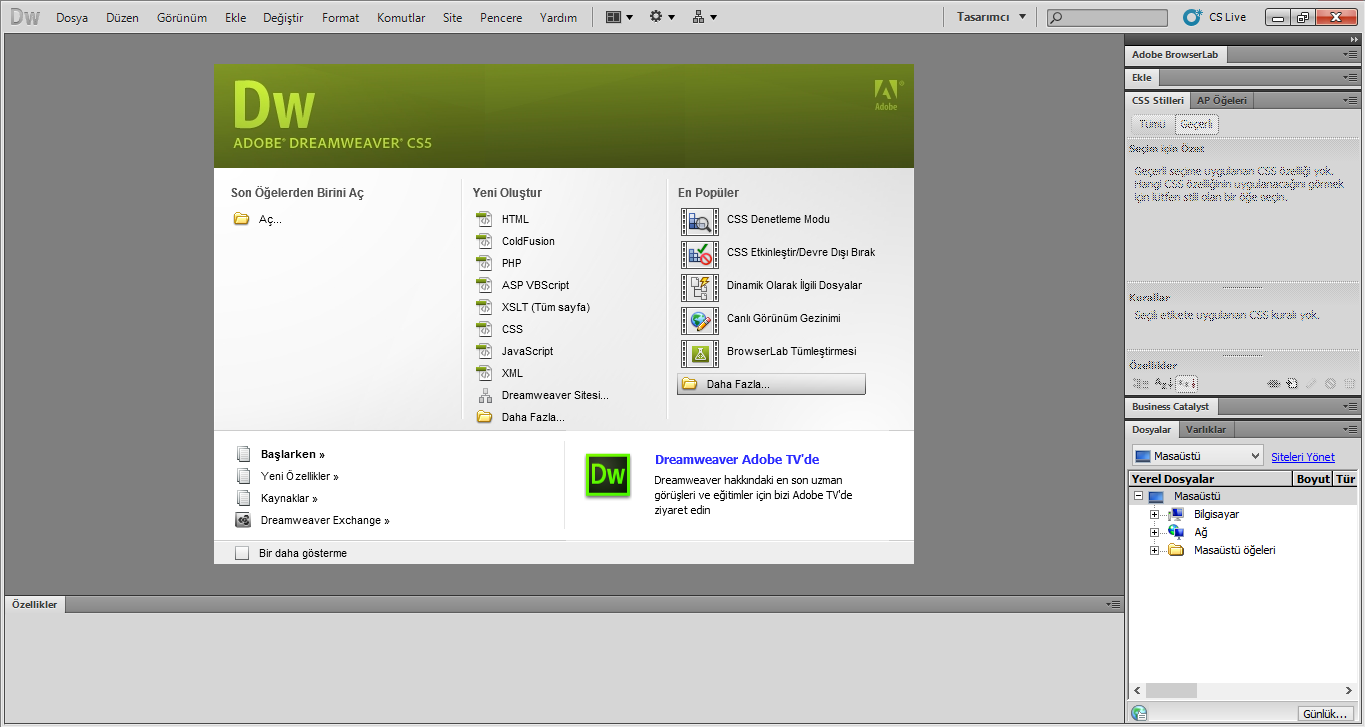Viewport: 1365px width, 727px height.
Task: Open the gear extensions dropdown
Action: tap(662, 17)
